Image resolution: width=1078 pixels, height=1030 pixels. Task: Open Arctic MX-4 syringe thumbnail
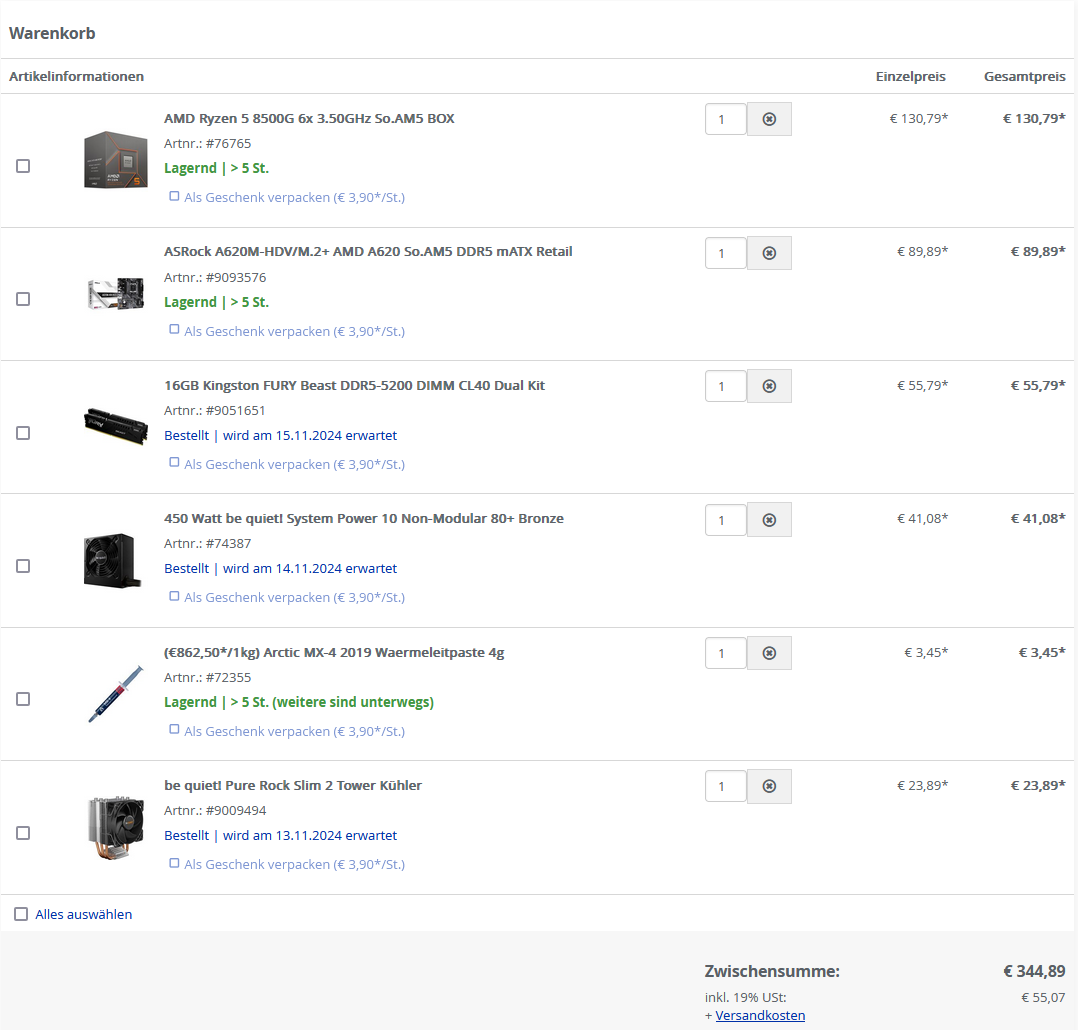[x=116, y=694]
